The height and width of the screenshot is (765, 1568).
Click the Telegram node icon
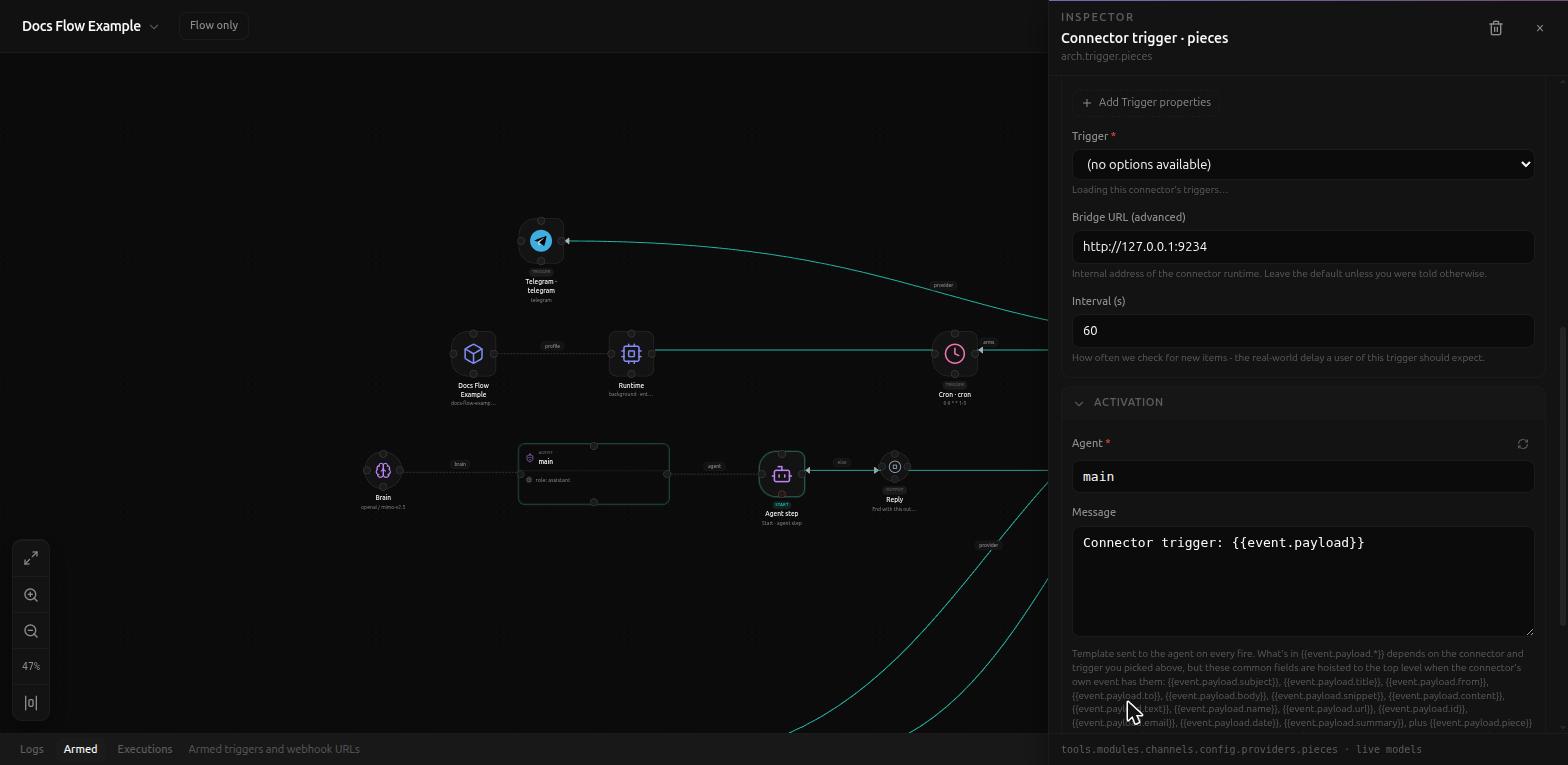pyautogui.click(x=541, y=241)
